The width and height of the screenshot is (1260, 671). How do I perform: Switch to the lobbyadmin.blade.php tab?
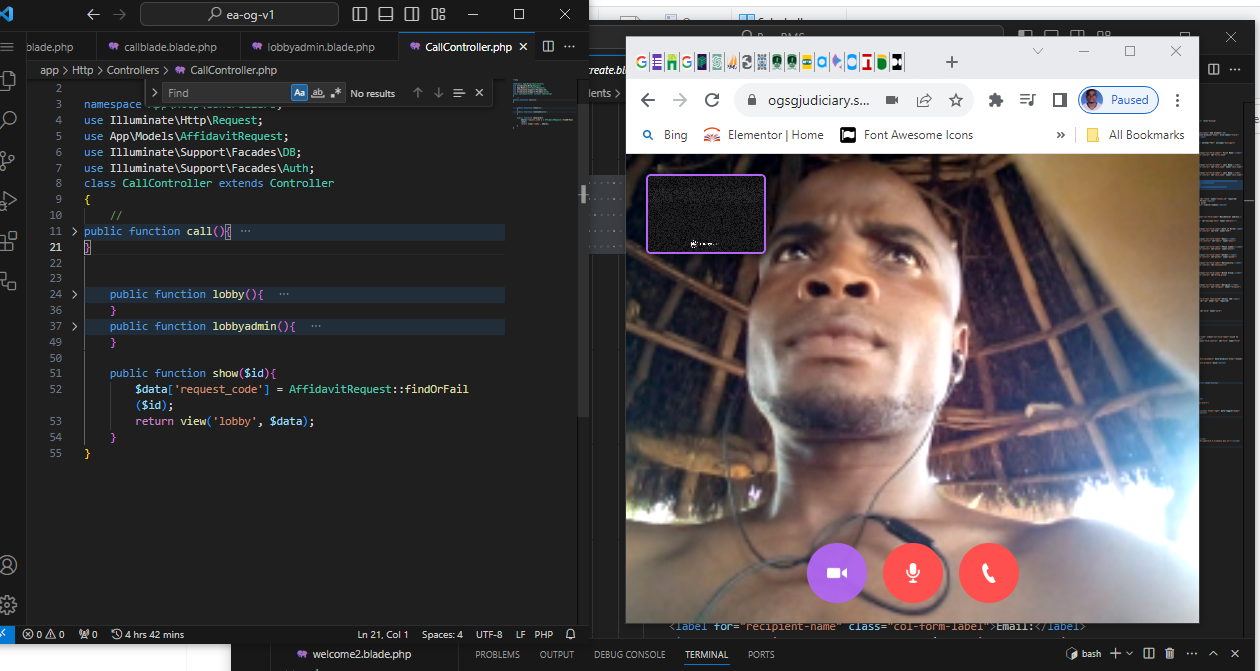coord(320,47)
